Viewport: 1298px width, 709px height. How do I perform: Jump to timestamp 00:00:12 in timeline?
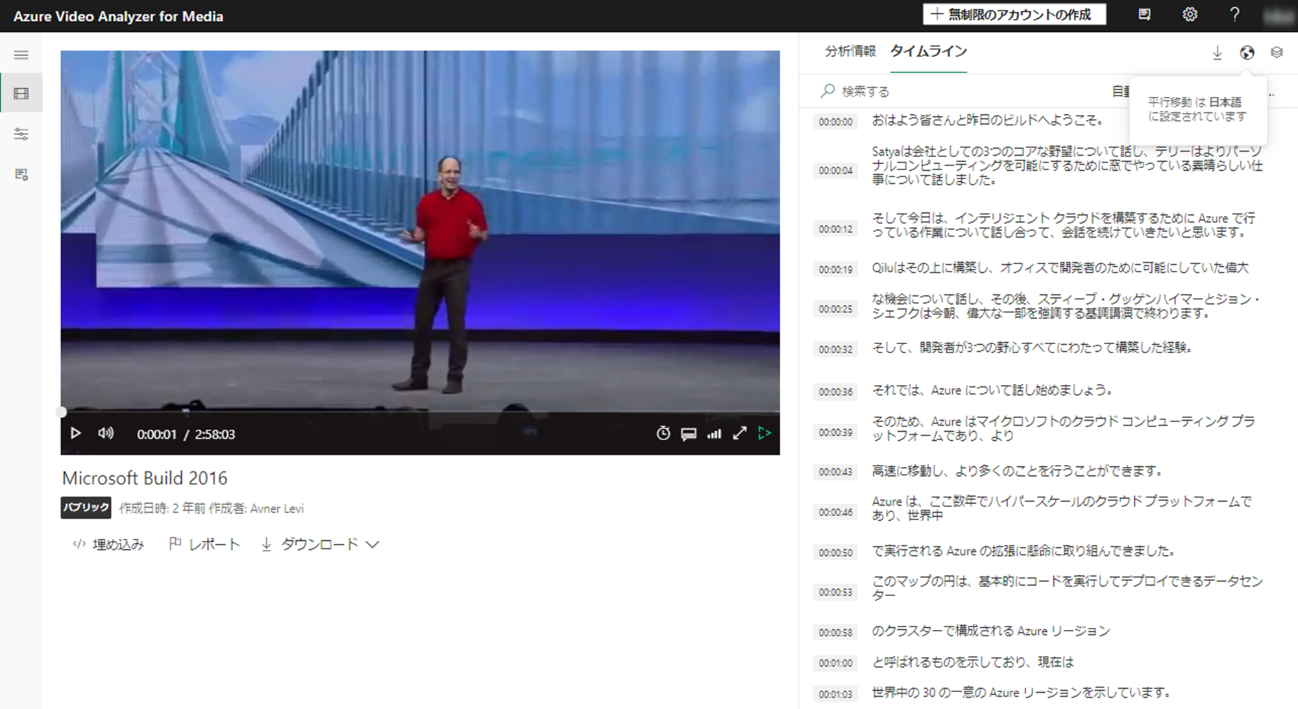pos(835,229)
